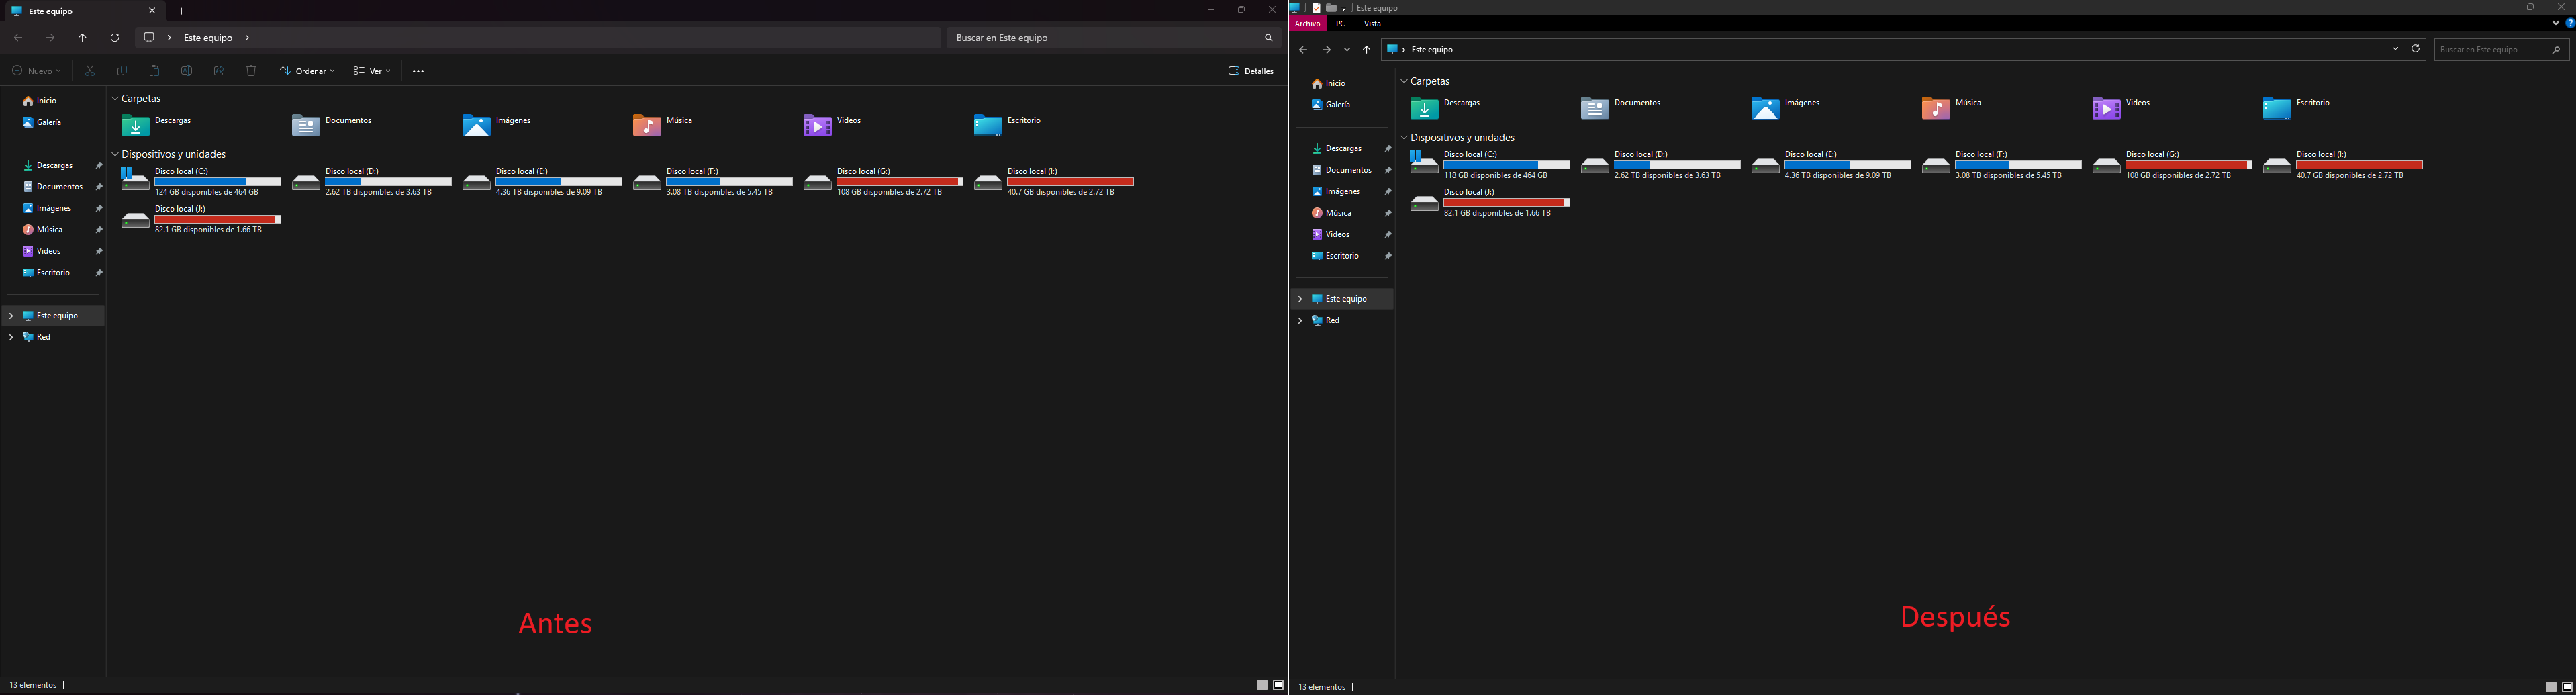Click the cut scissors icon in toolbar
The height and width of the screenshot is (695, 2576).
click(x=90, y=71)
